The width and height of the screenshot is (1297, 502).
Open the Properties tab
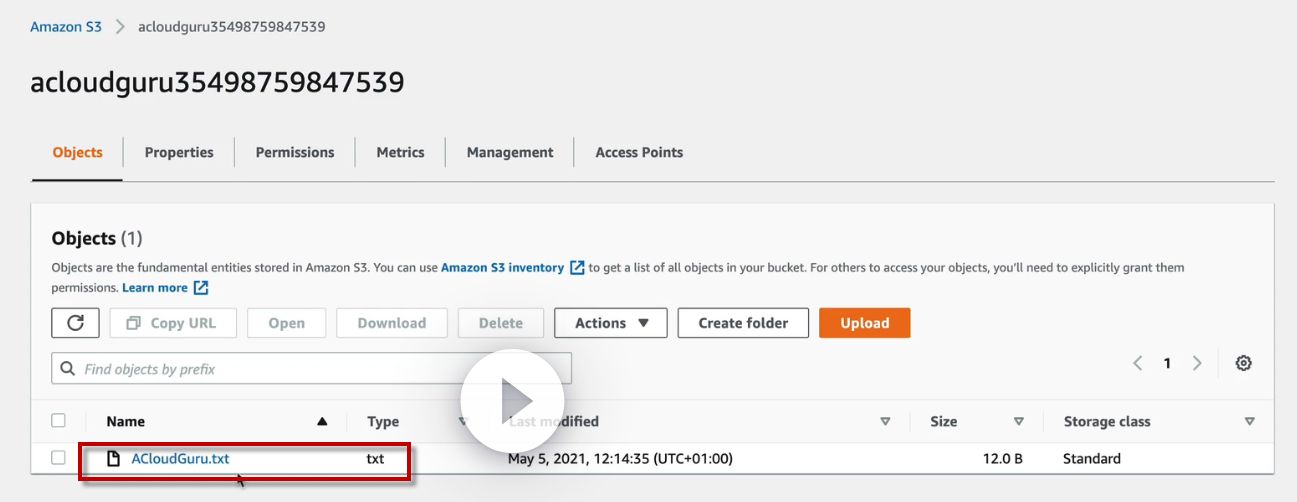pos(179,153)
